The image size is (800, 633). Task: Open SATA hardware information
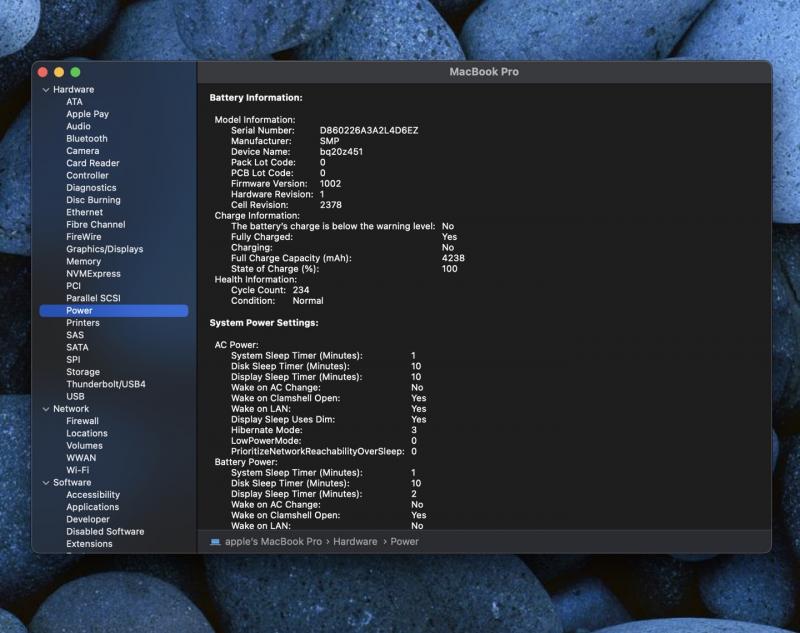[x=77, y=347]
